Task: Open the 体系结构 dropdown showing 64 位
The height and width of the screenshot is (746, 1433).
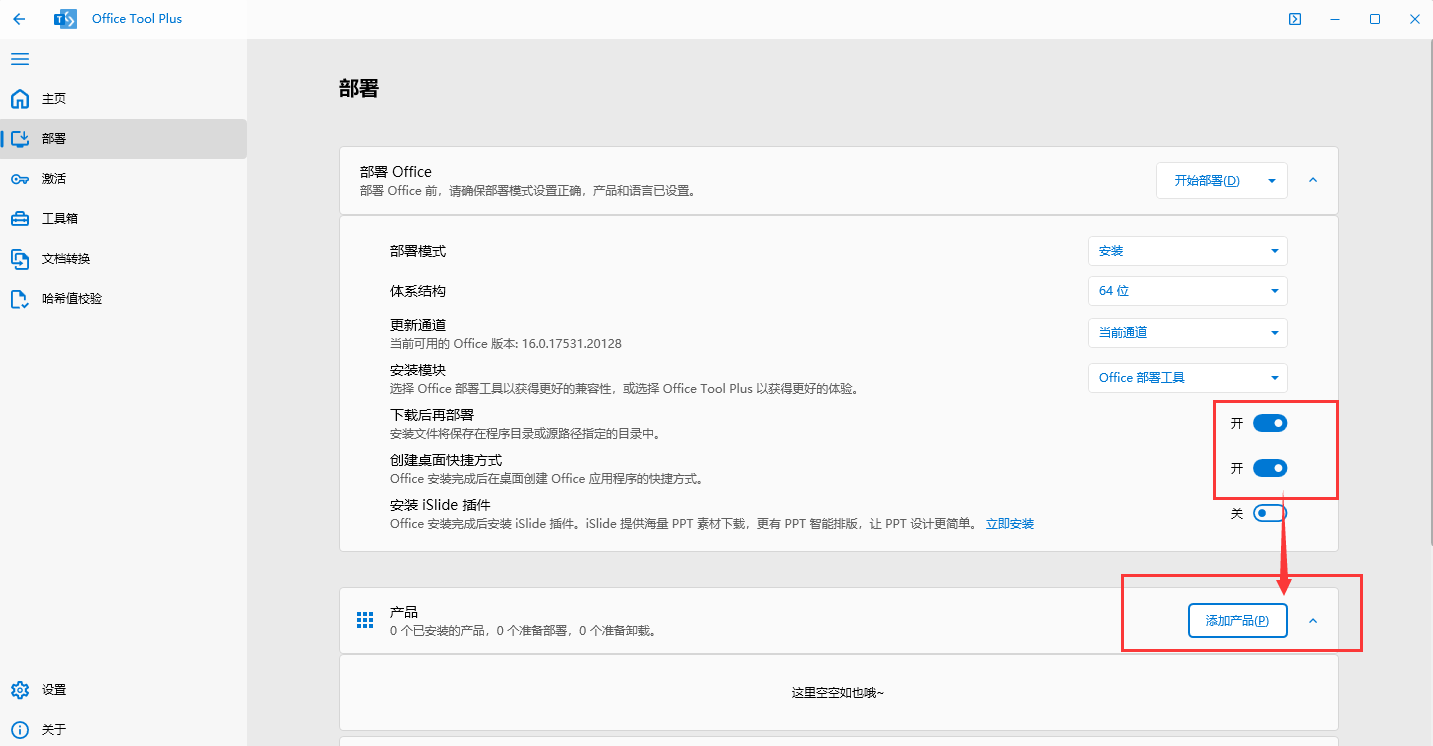Action: coord(1187,290)
